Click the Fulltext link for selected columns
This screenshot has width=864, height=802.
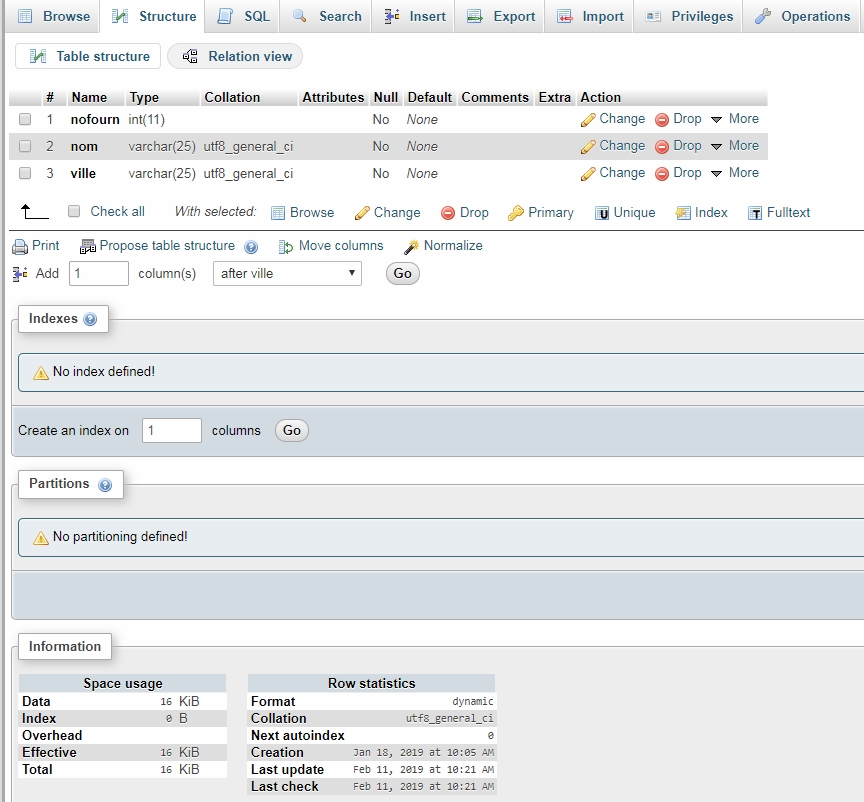tap(779, 213)
